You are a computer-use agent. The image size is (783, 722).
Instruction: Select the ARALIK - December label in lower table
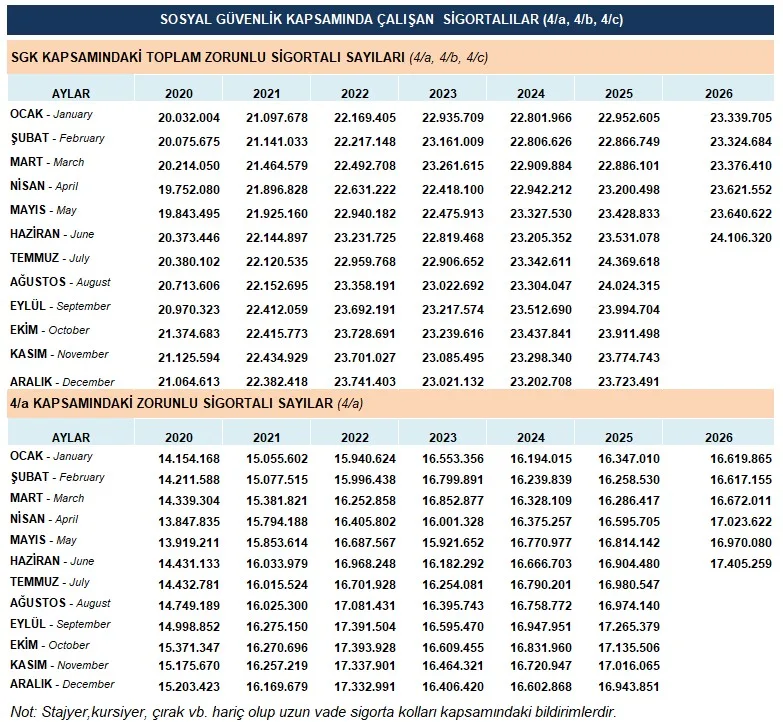click(62, 684)
